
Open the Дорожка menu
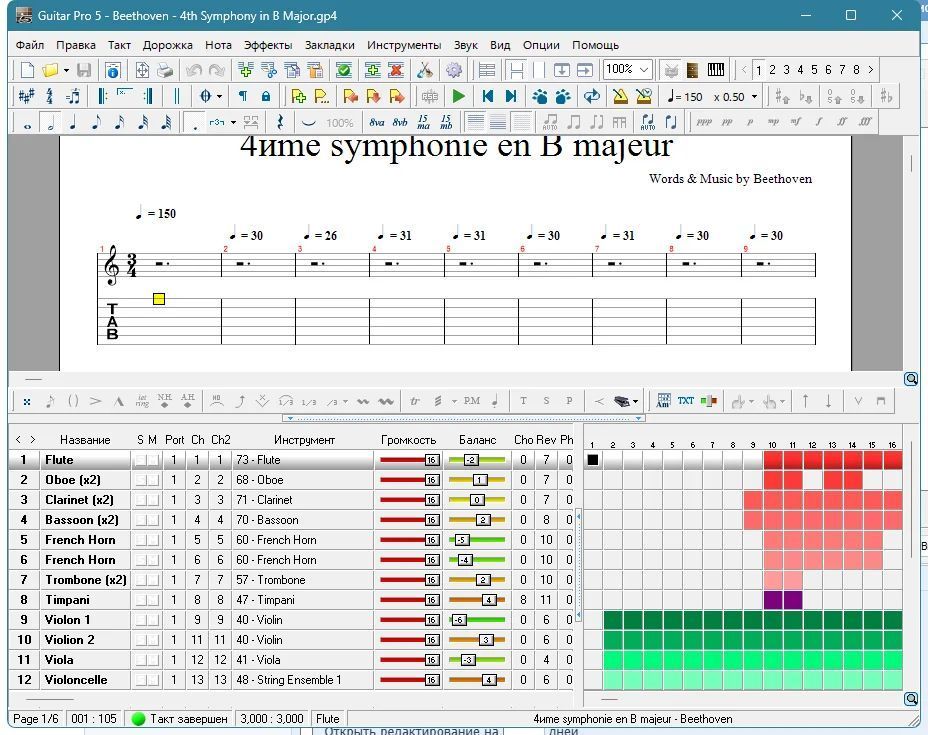(167, 45)
